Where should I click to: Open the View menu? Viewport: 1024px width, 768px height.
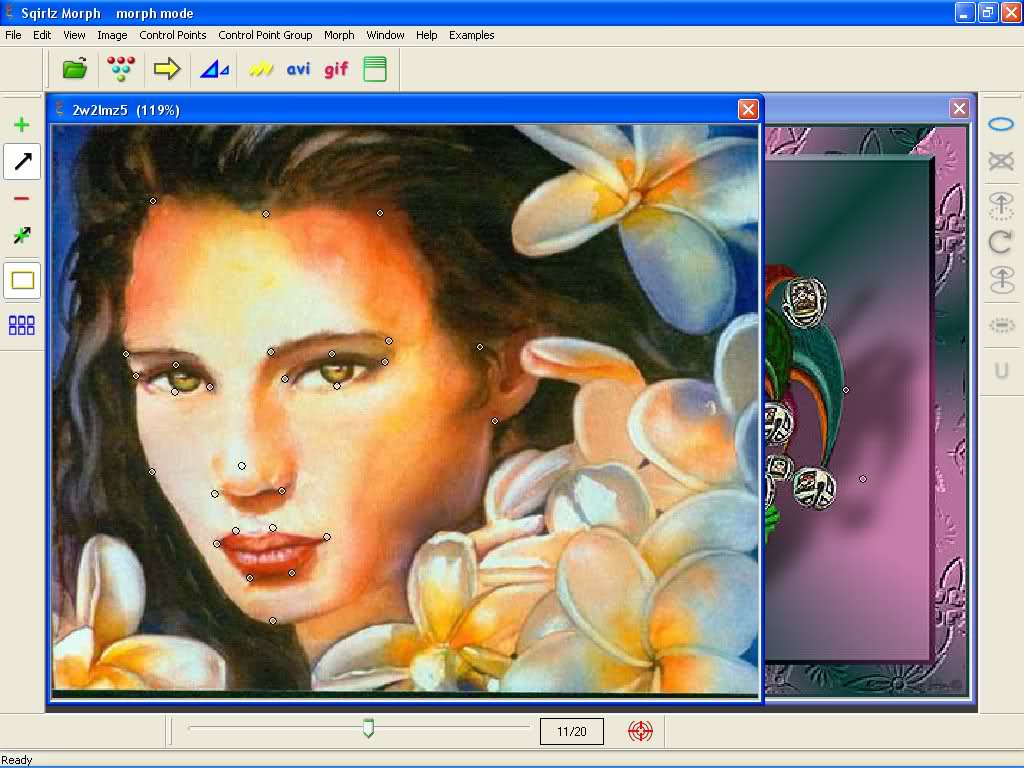tap(74, 35)
